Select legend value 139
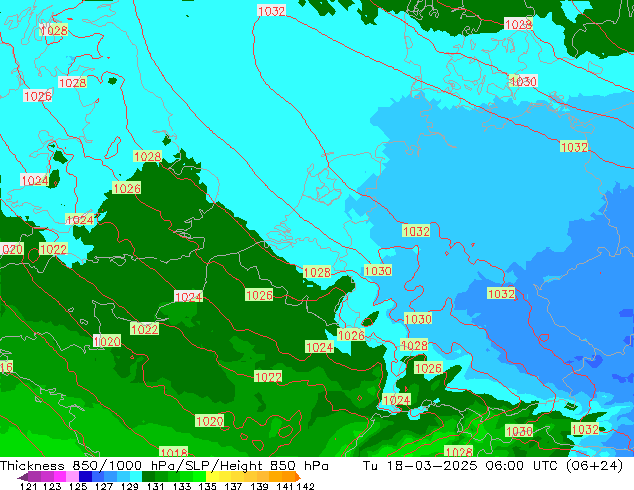 tap(259, 486)
